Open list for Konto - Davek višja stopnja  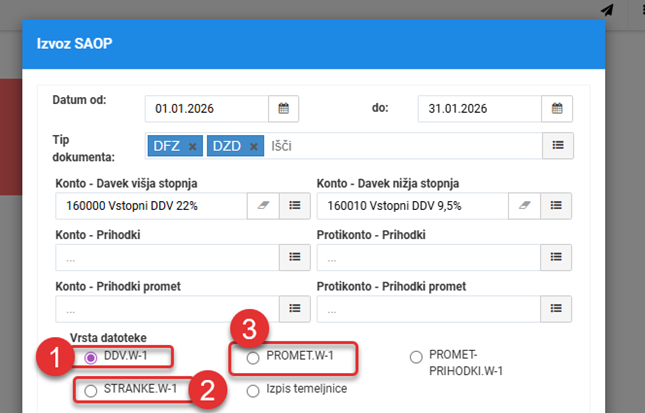pyautogui.click(x=295, y=205)
